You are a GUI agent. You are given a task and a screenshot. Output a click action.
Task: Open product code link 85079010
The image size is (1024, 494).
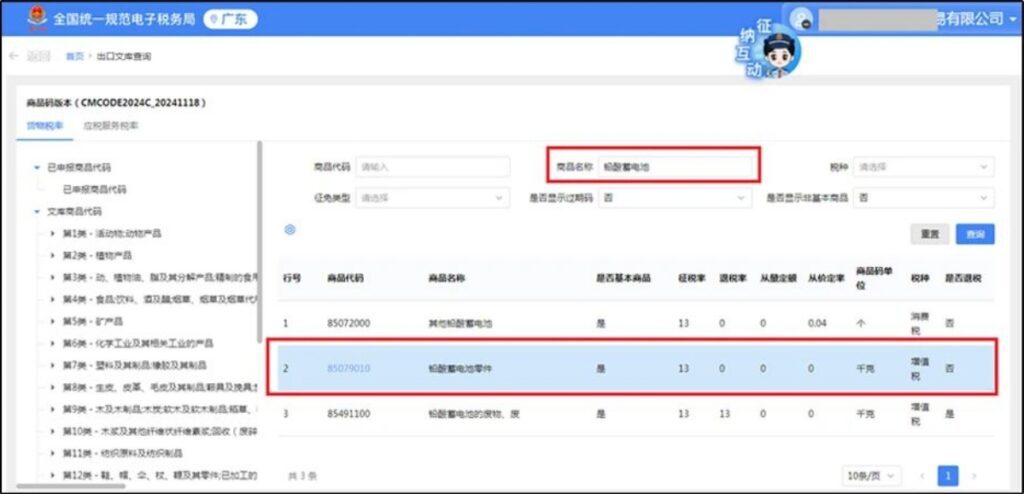coord(348,368)
